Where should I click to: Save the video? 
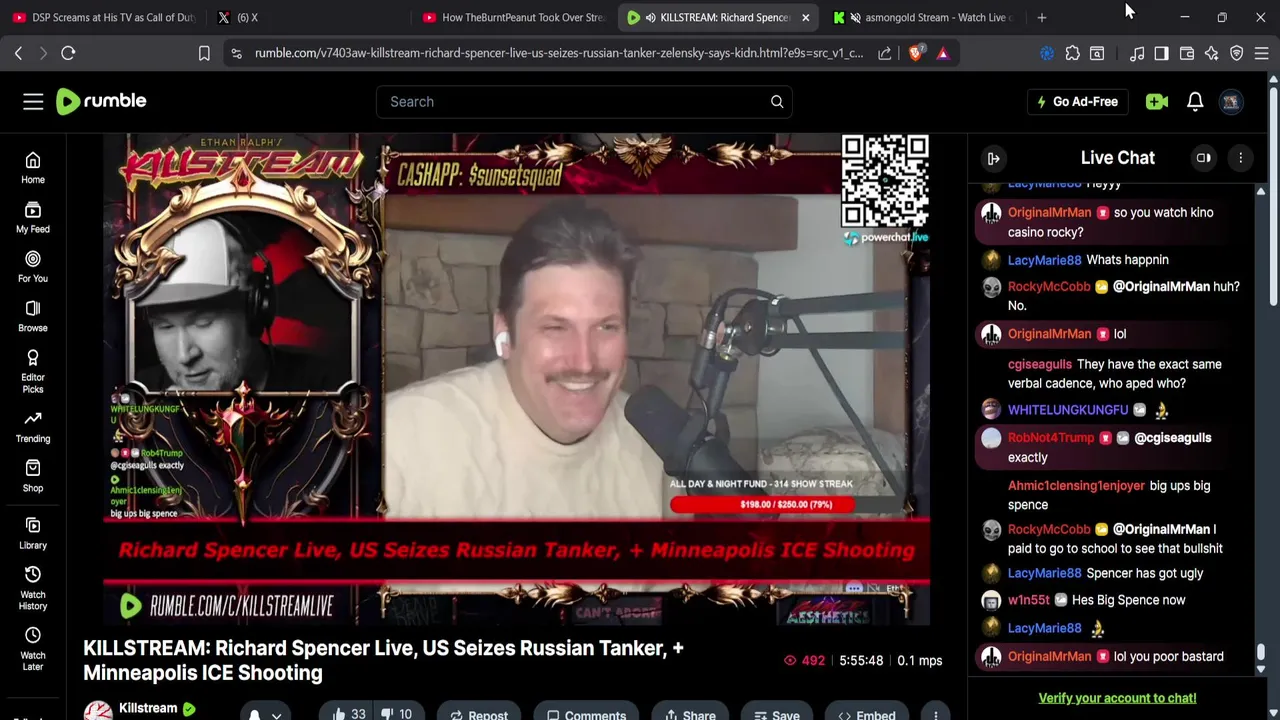point(777,715)
